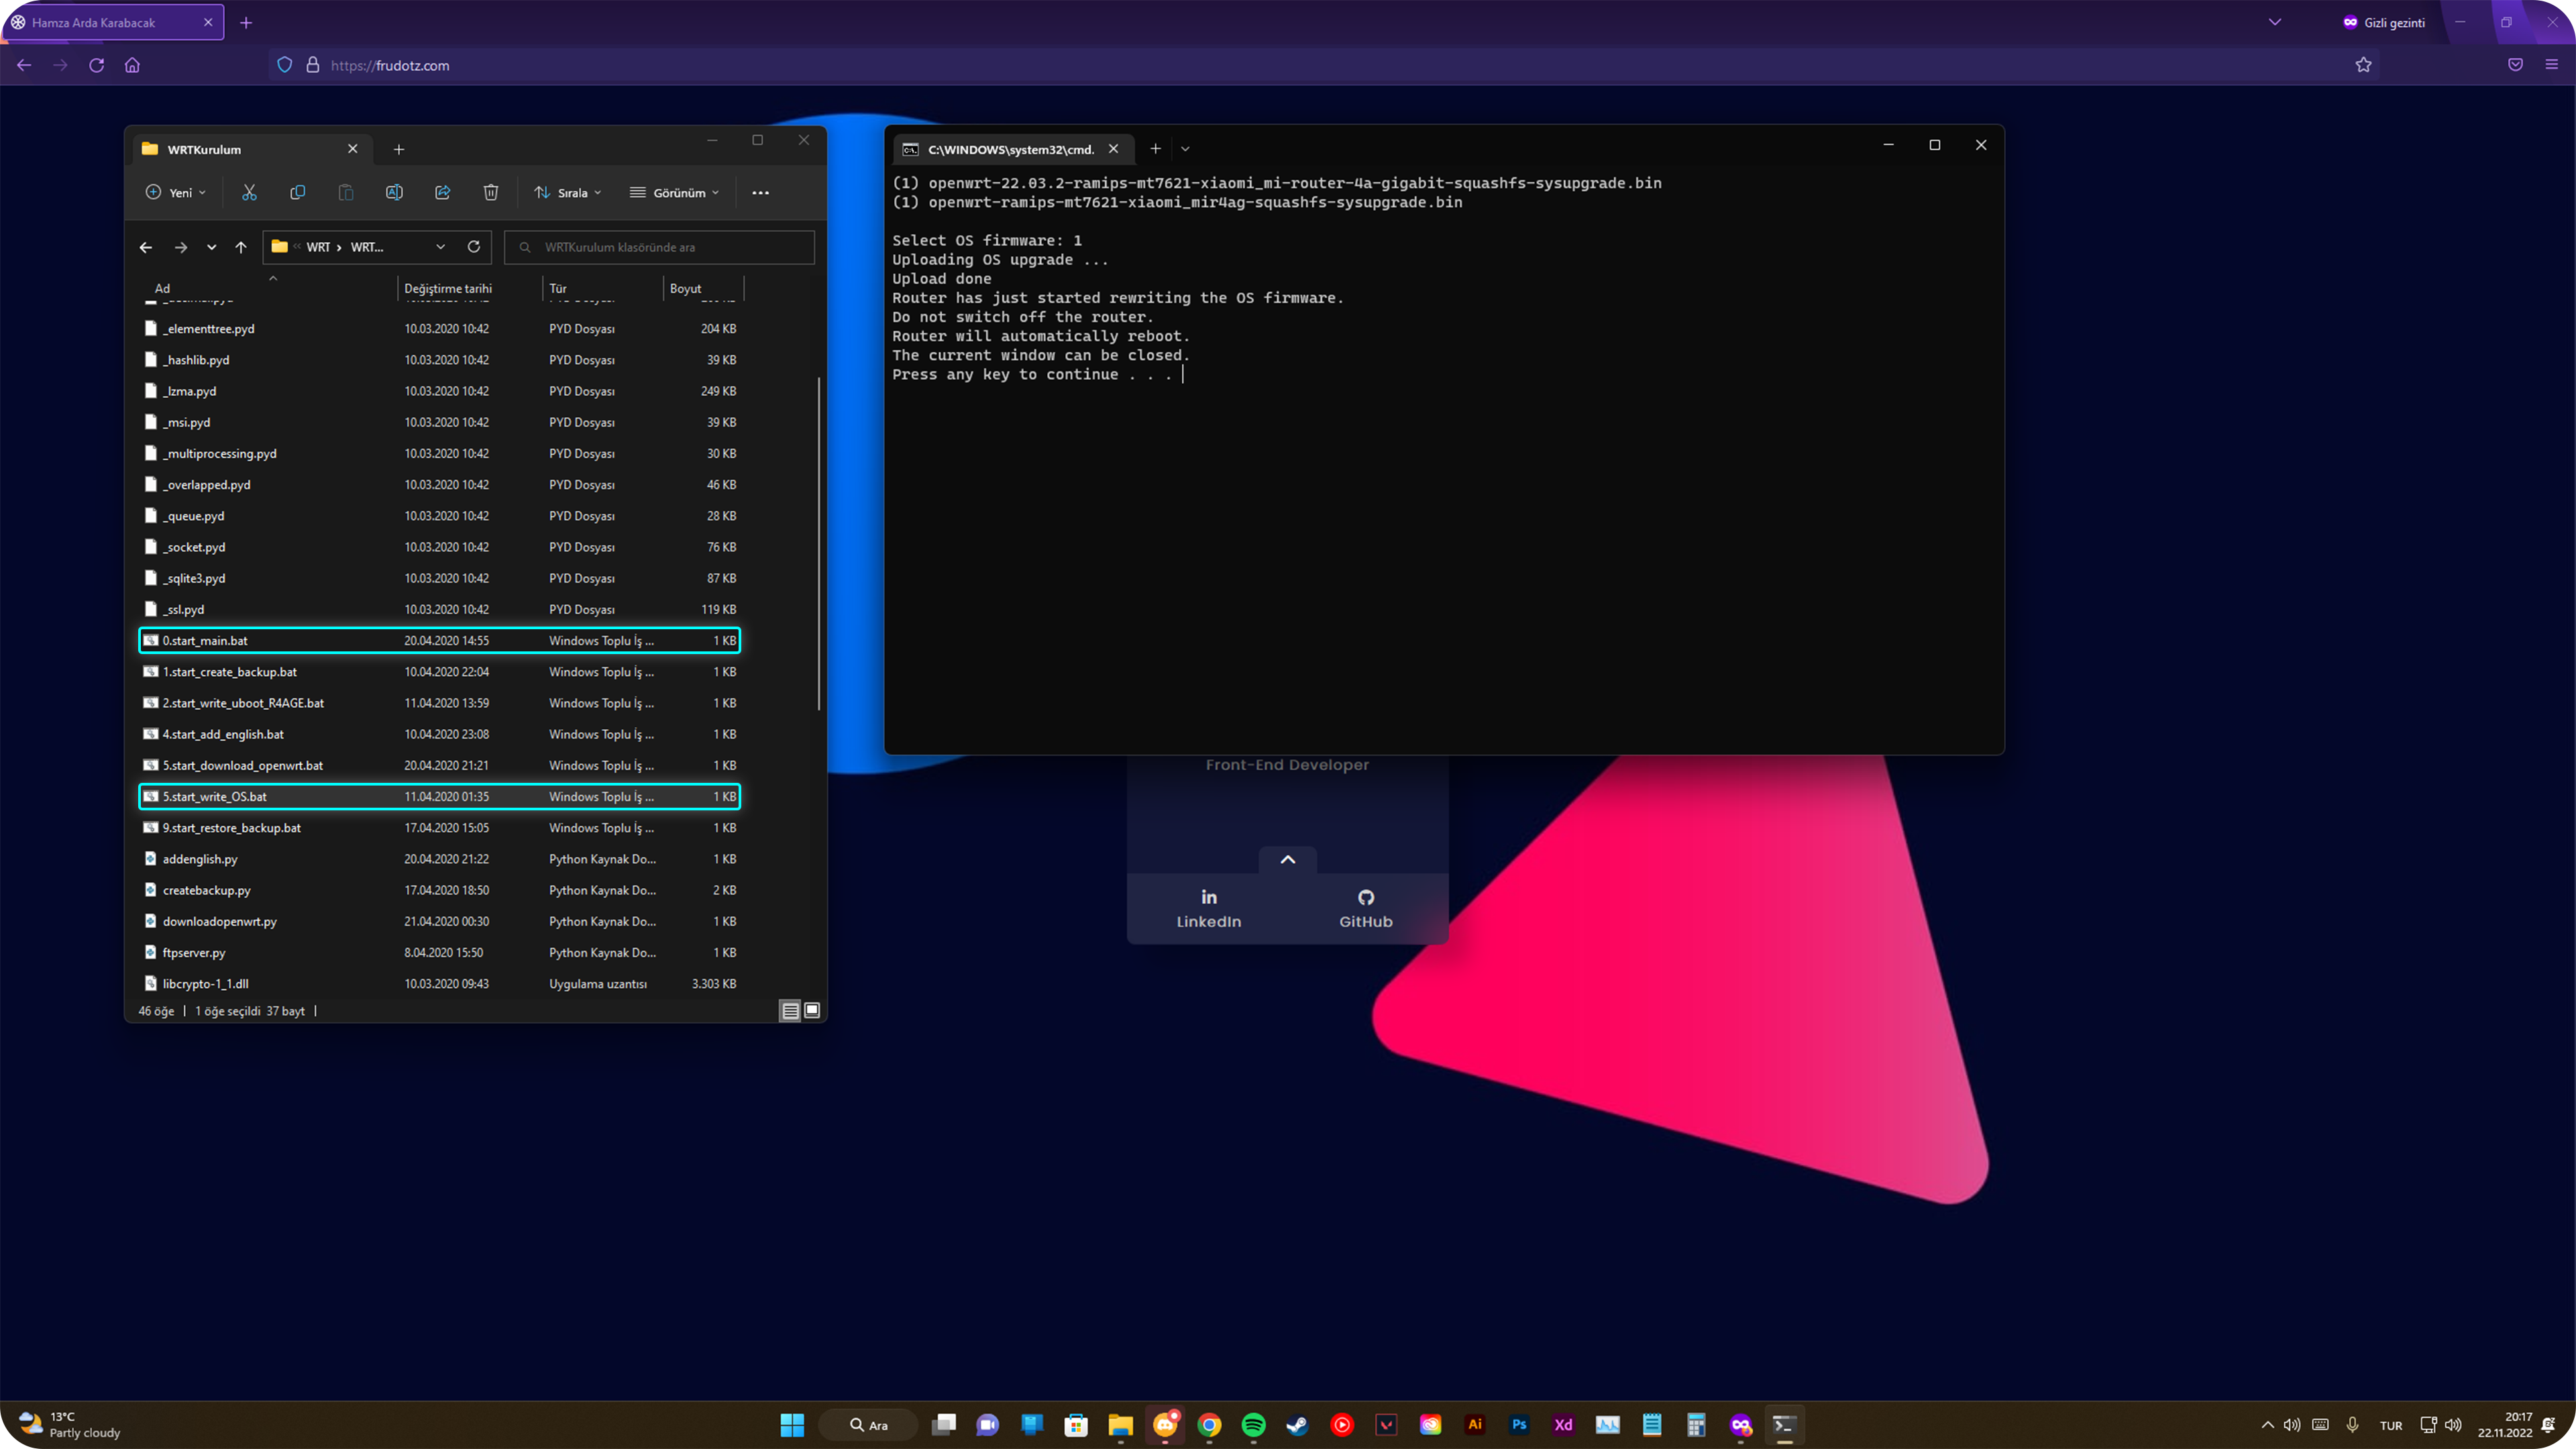This screenshot has width=2576, height=1449.
Task: Open Spotify from the taskbar
Action: point(1253,1425)
